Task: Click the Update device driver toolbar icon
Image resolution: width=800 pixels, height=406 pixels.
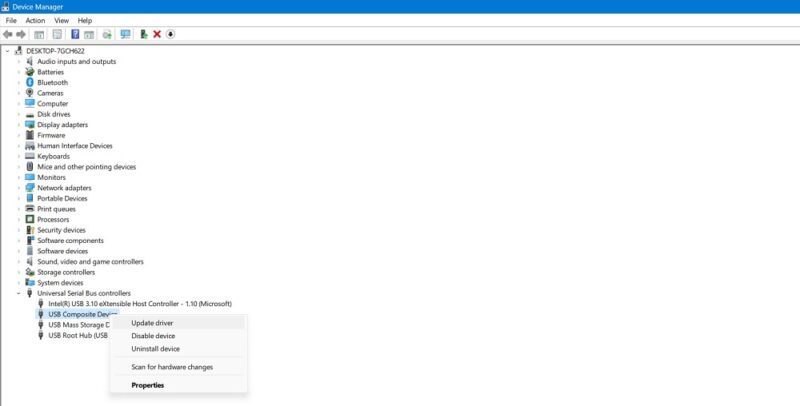Action: click(x=107, y=34)
